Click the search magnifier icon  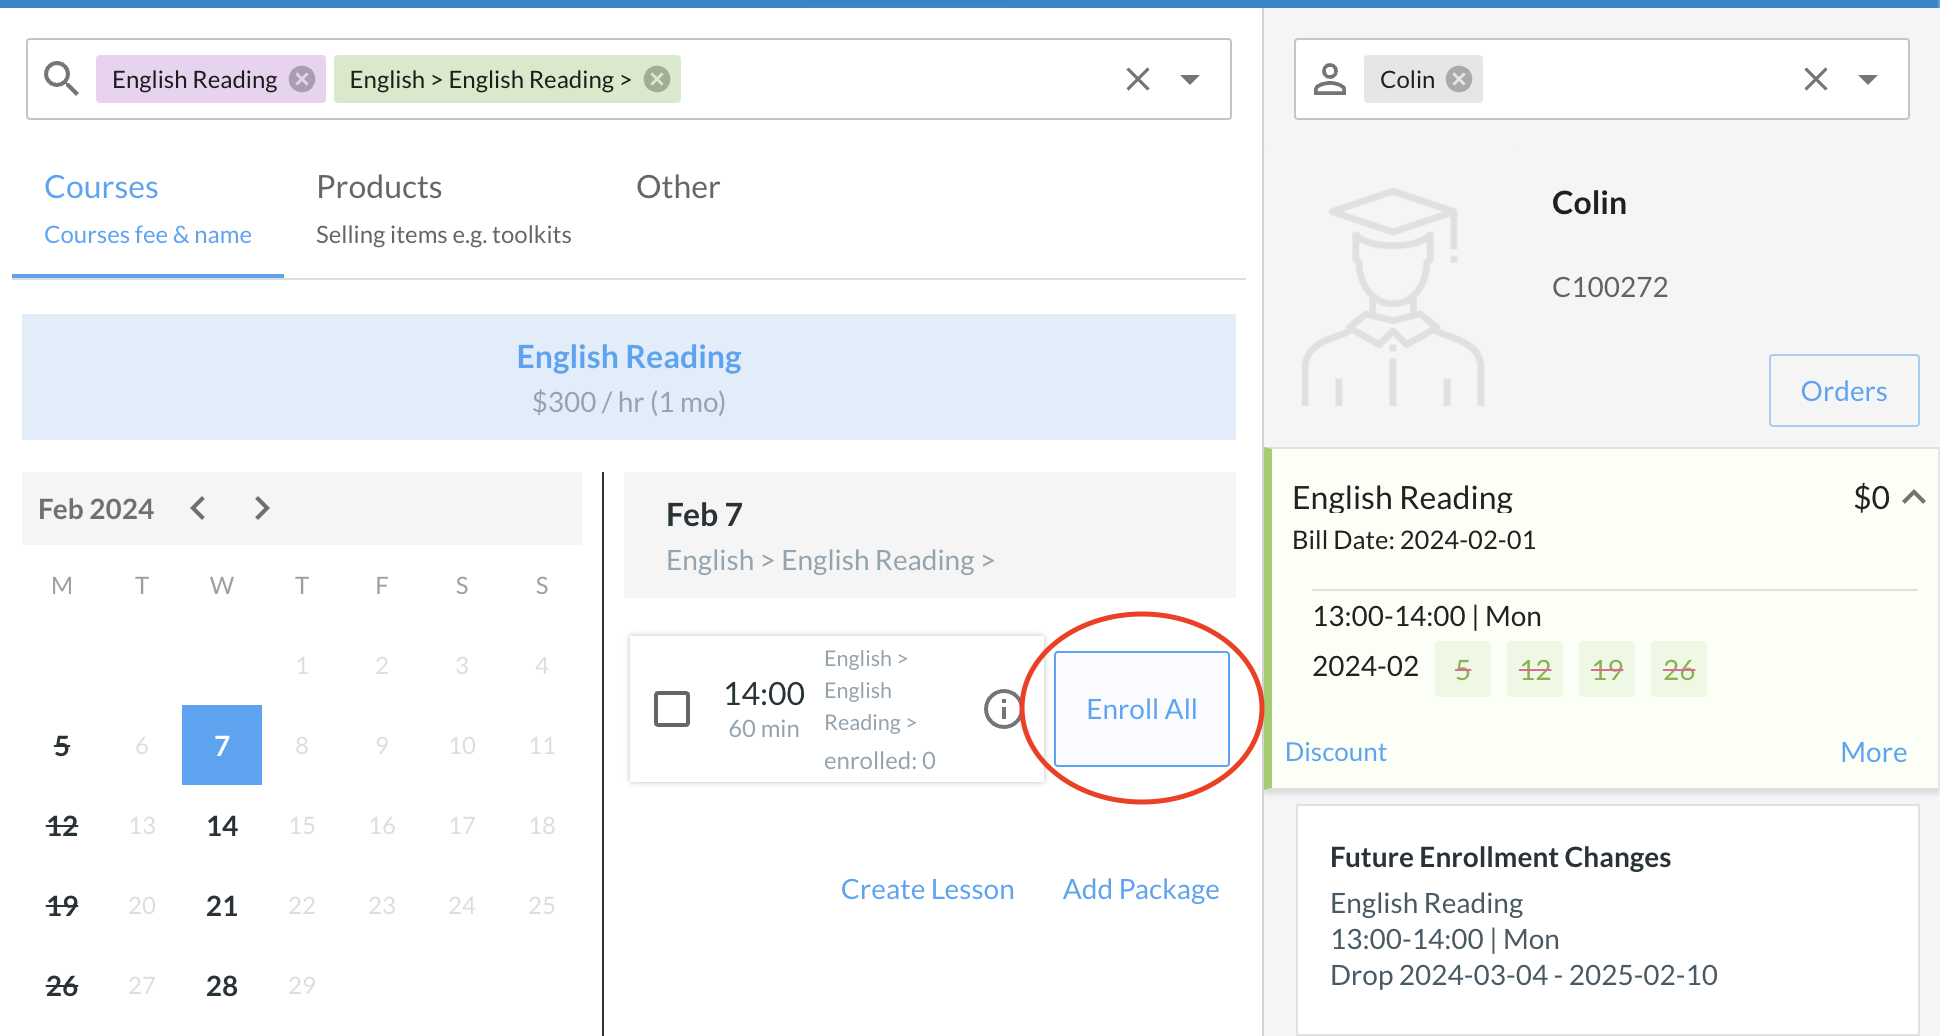(61, 79)
